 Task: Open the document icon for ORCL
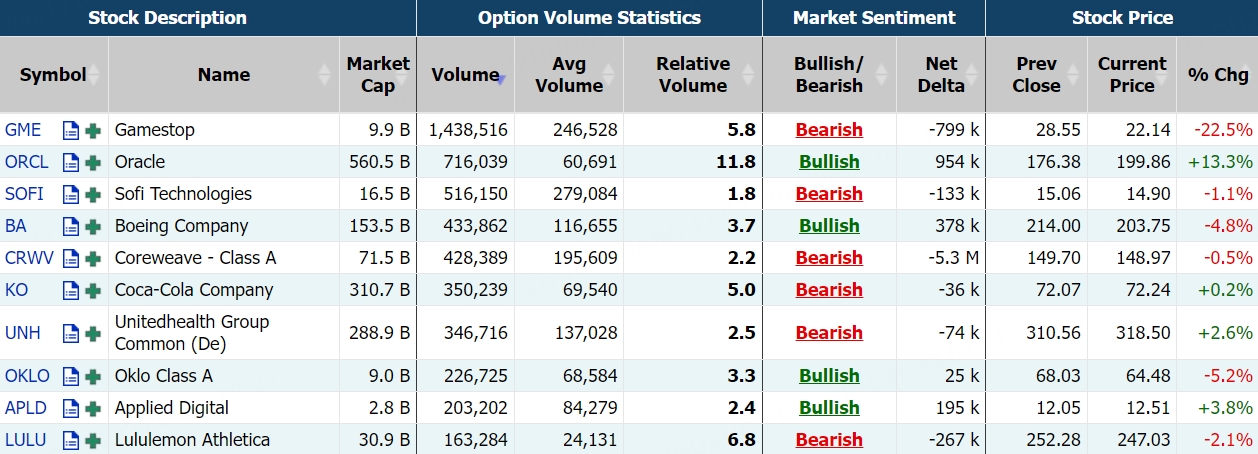(x=71, y=162)
